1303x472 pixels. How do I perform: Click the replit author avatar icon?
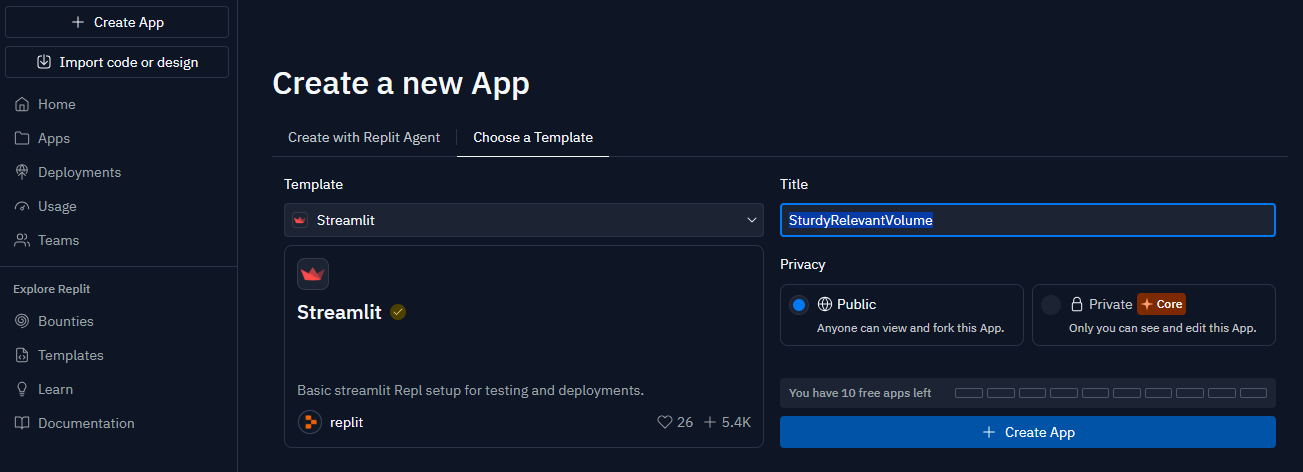click(310, 422)
